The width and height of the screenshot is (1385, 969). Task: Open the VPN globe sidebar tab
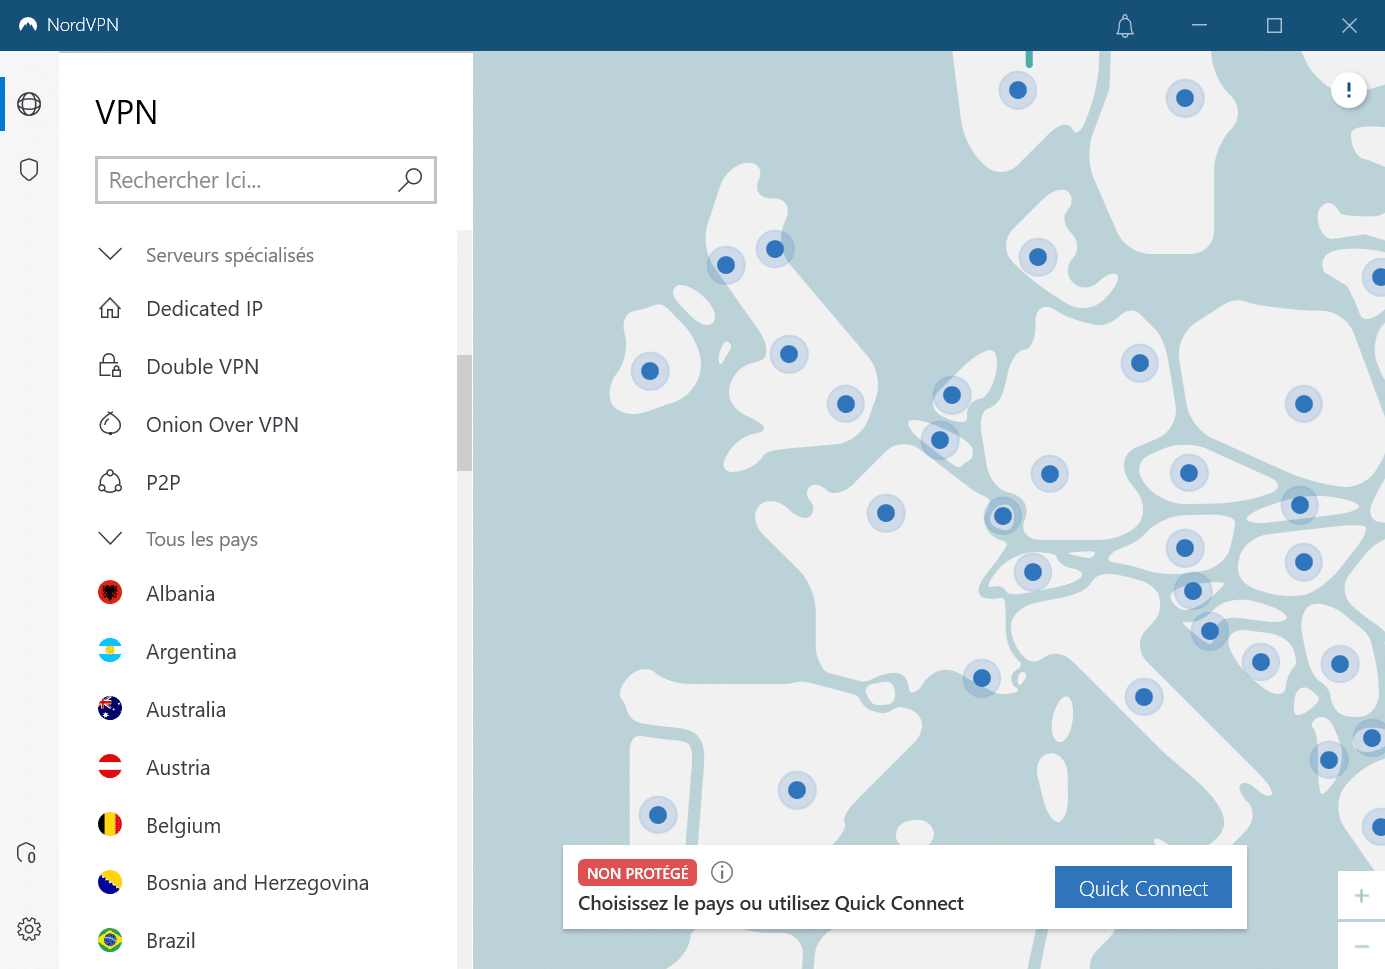click(29, 104)
